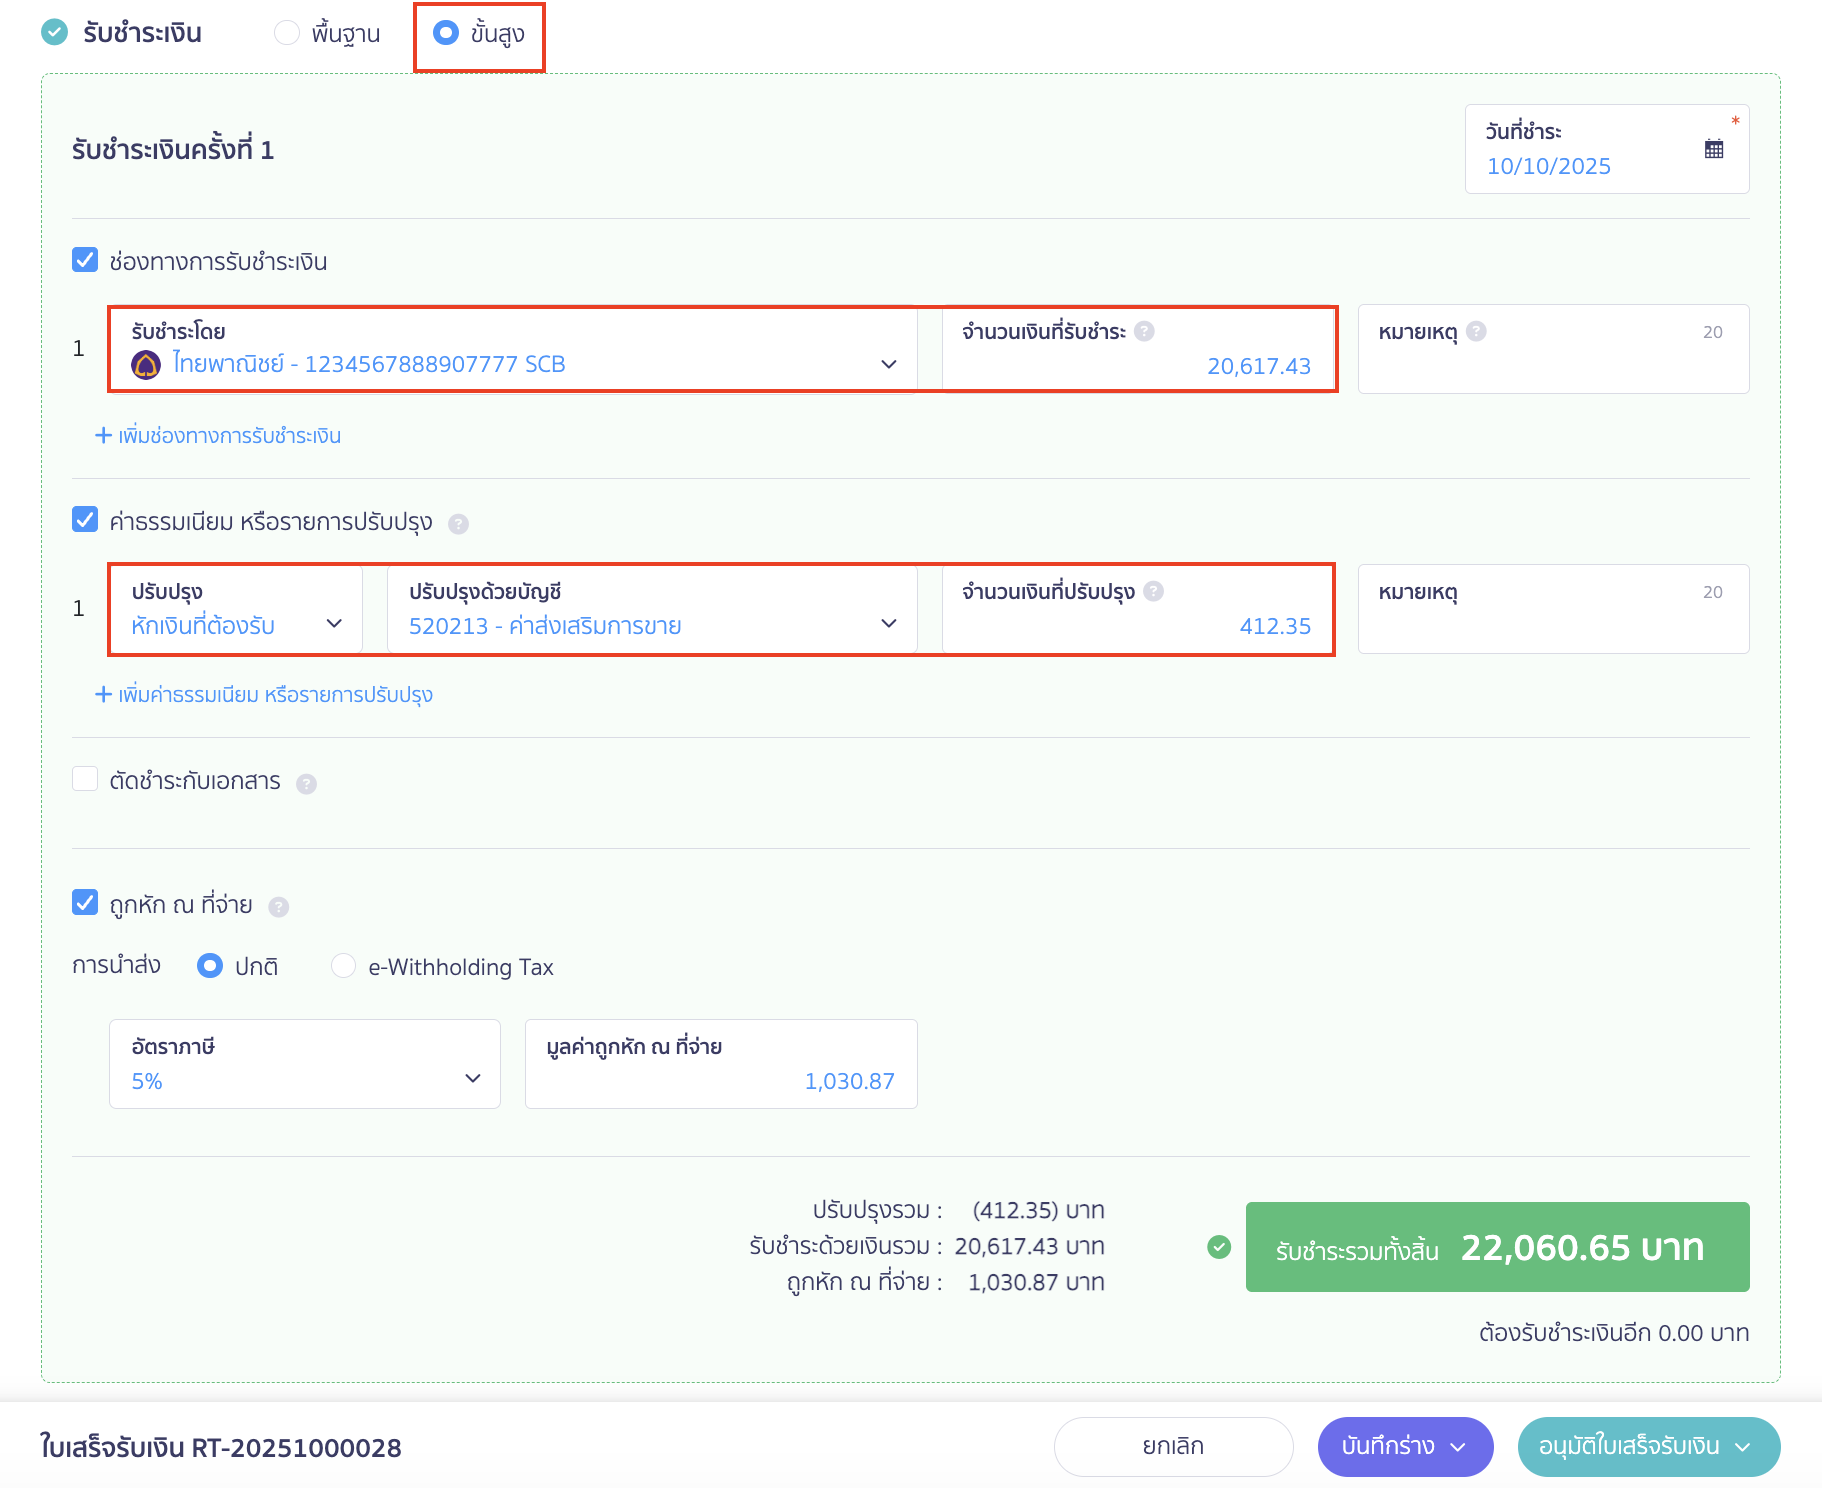1822x1488 pixels.
Task: Click help icon beside จำนวนเงินที่รับชำระ
Action: click(1145, 331)
